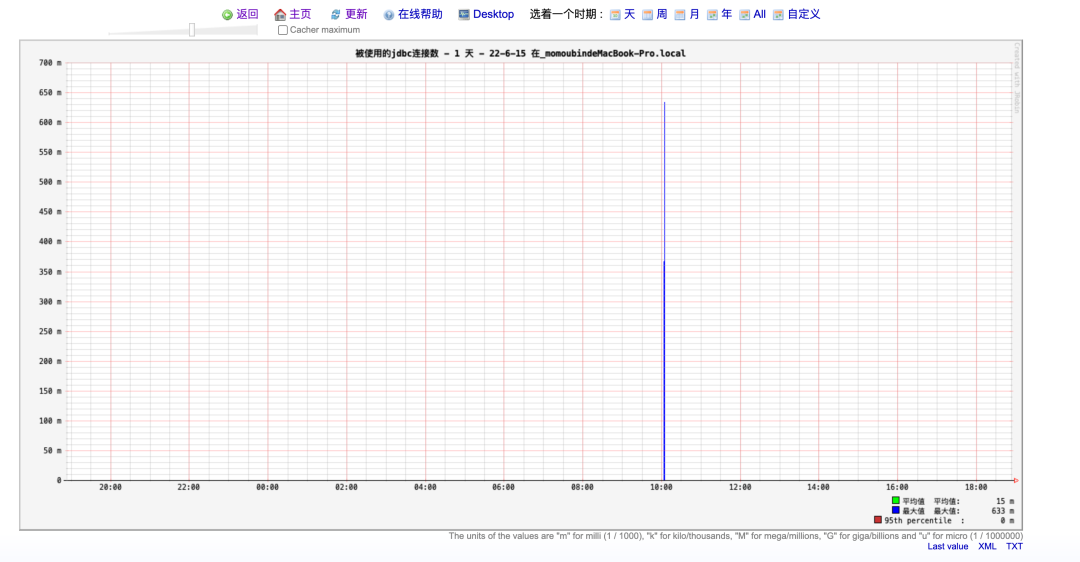This screenshot has width=1080, height=562.
Task: Click the green 平均值 legend swatch
Action: (895, 501)
